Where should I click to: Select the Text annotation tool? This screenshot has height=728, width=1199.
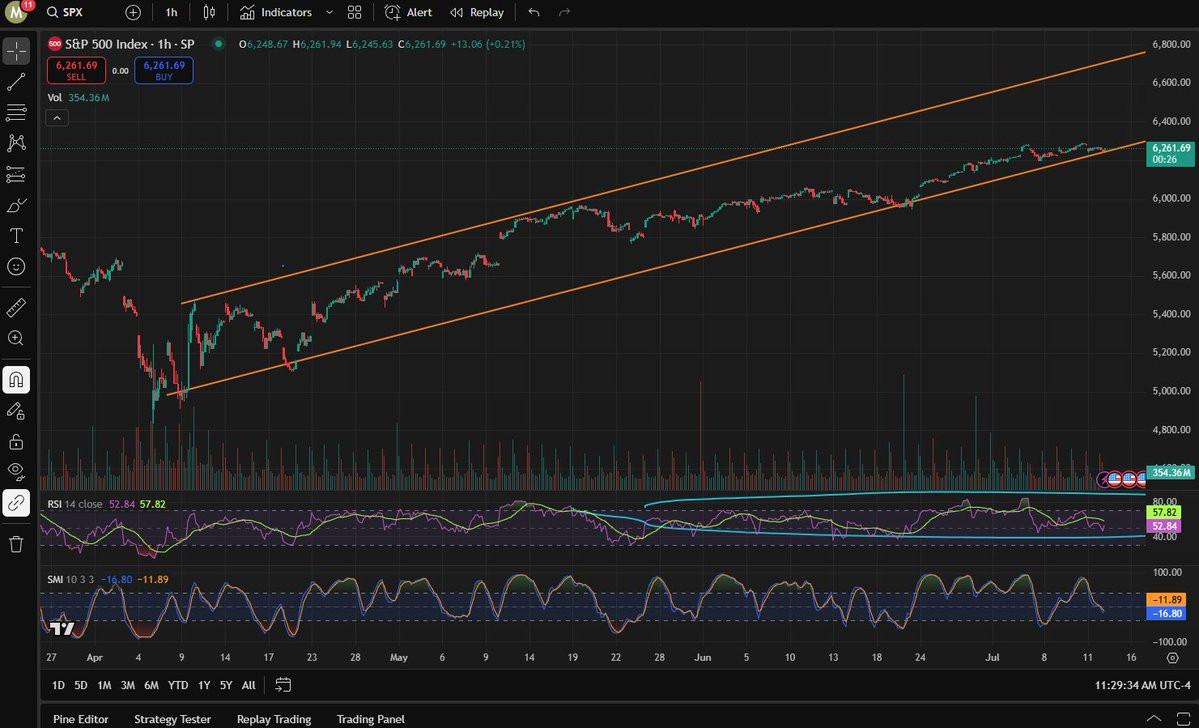(16, 236)
